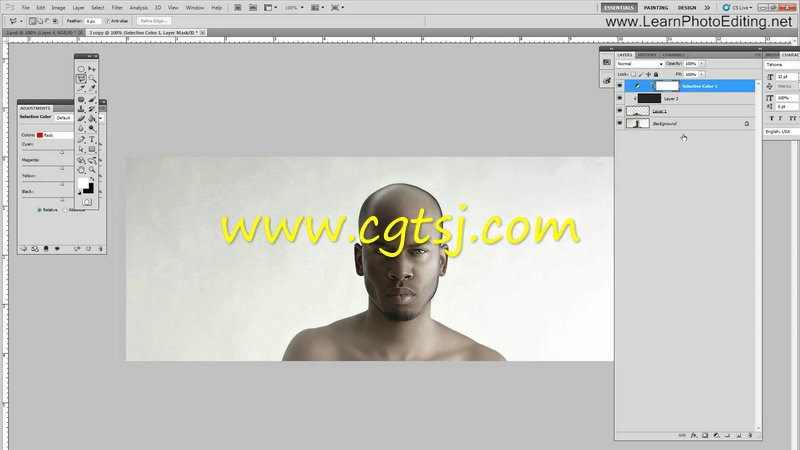Select the Elliptical Marquee tool

tap(81, 69)
